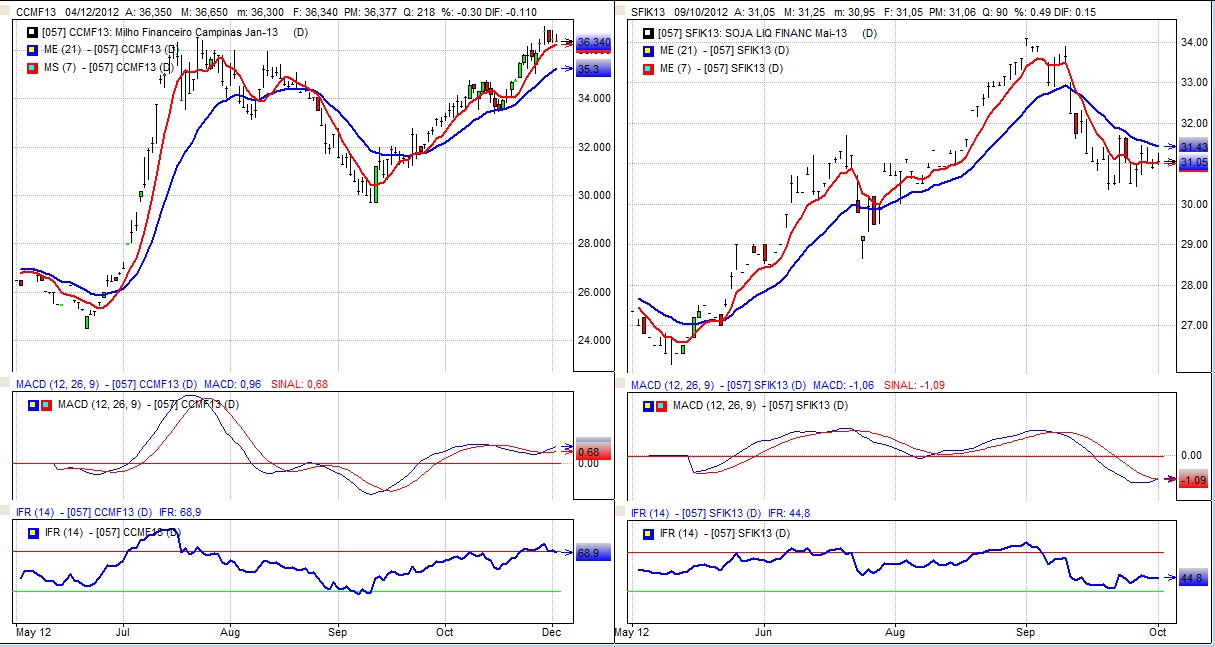Viewport: 1215px width, 647px height.
Task: Click the 44.8 IFR value marker on SFIK13
Action: coord(1192,578)
